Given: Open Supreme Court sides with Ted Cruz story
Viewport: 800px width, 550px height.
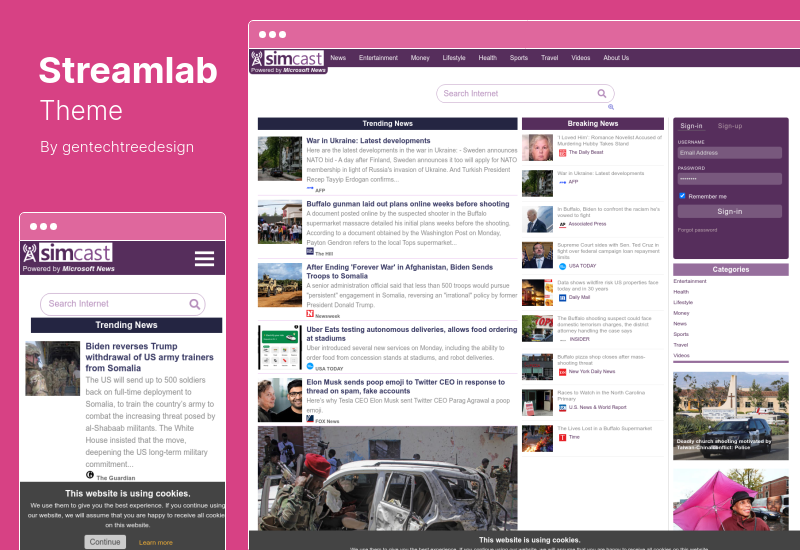Looking at the screenshot, I should (x=608, y=251).
